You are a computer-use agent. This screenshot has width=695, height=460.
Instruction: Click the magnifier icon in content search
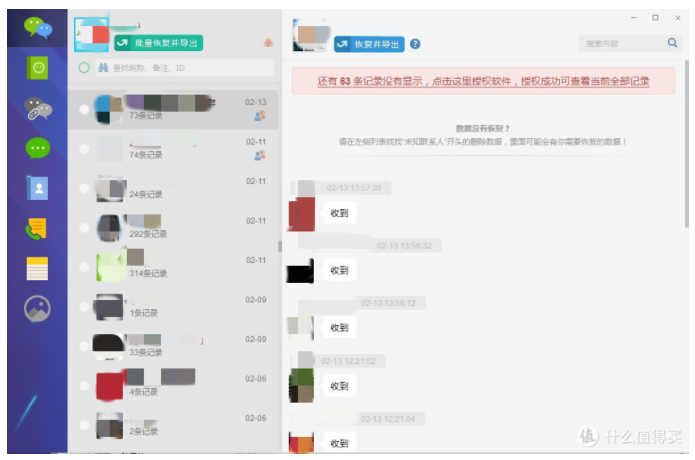[672, 43]
